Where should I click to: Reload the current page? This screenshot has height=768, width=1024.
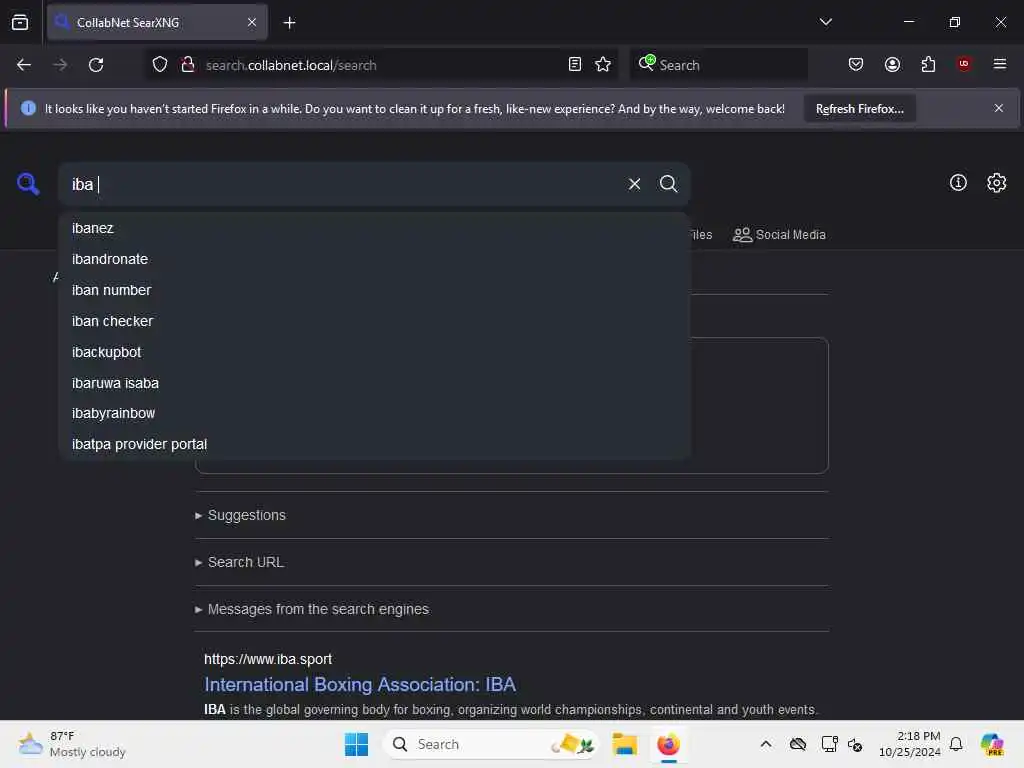(x=96, y=65)
